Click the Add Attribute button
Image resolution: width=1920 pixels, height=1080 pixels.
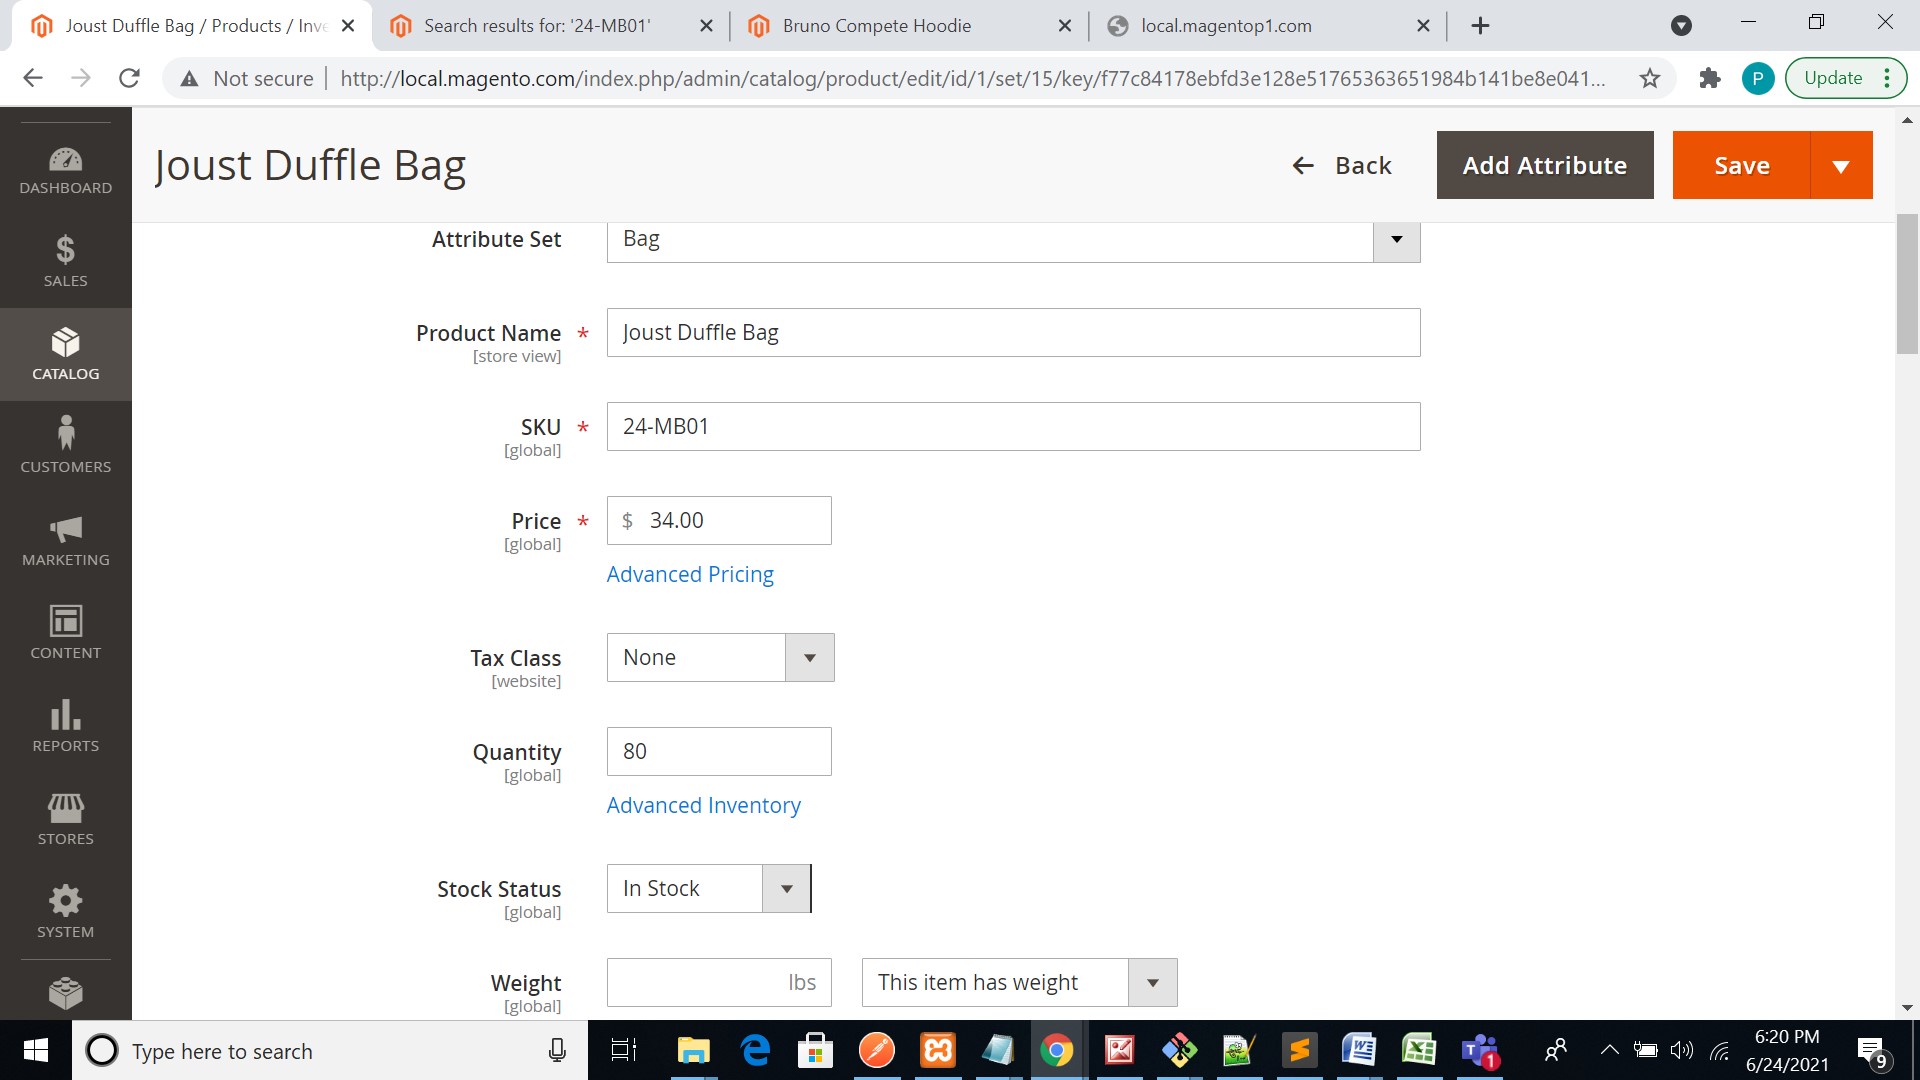pos(1545,165)
